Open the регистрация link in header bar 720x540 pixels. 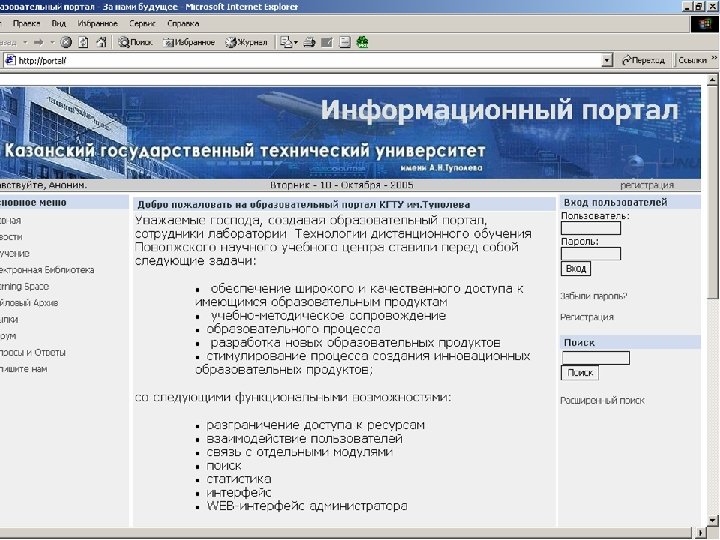[x=647, y=185]
